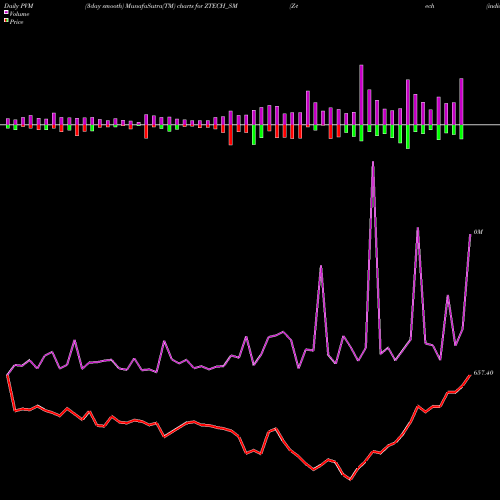Click the 'Daily PVM' title text
Viewport: 500px width, 500px height.
19,6
